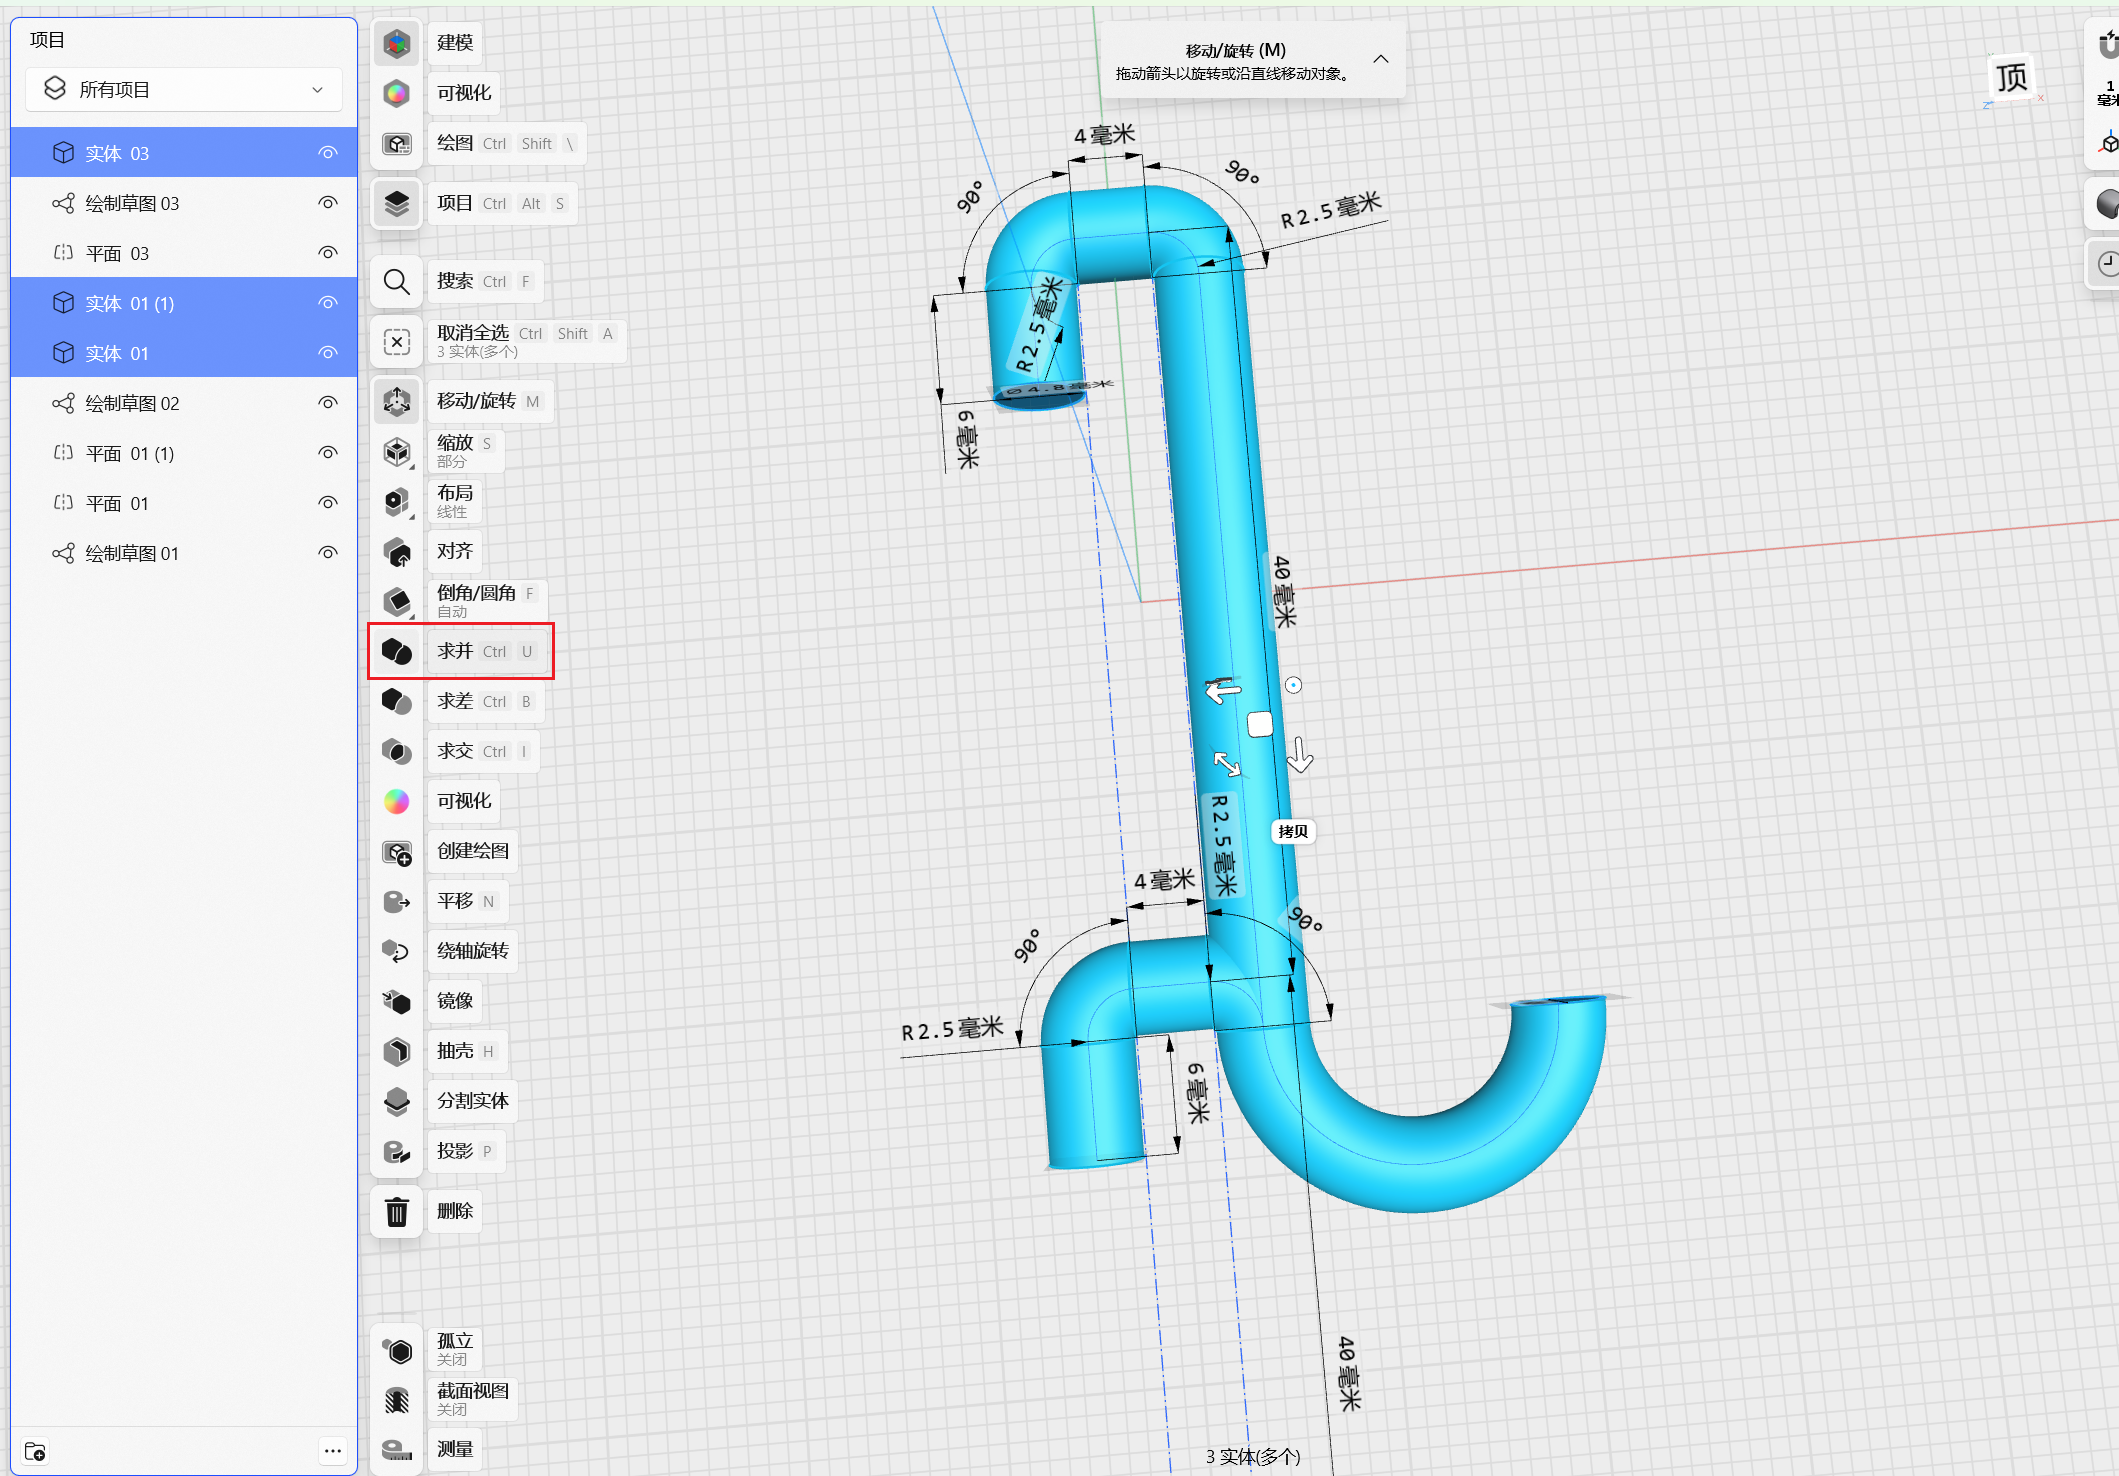The width and height of the screenshot is (2119, 1476).
Task: Open the 搜索 magnifier icon
Action: click(x=397, y=282)
